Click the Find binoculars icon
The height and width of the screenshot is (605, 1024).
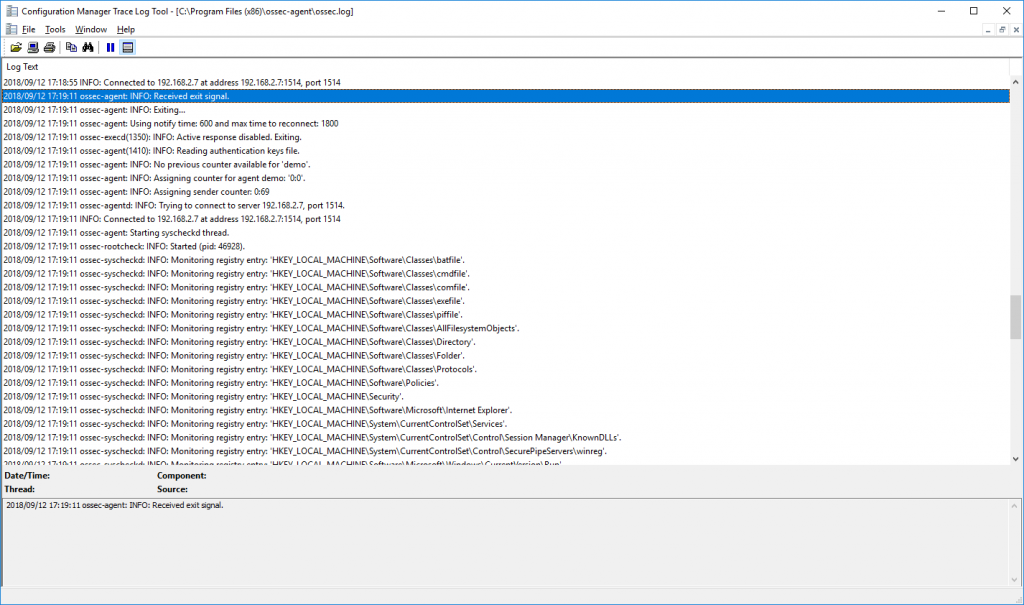[x=88, y=47]
